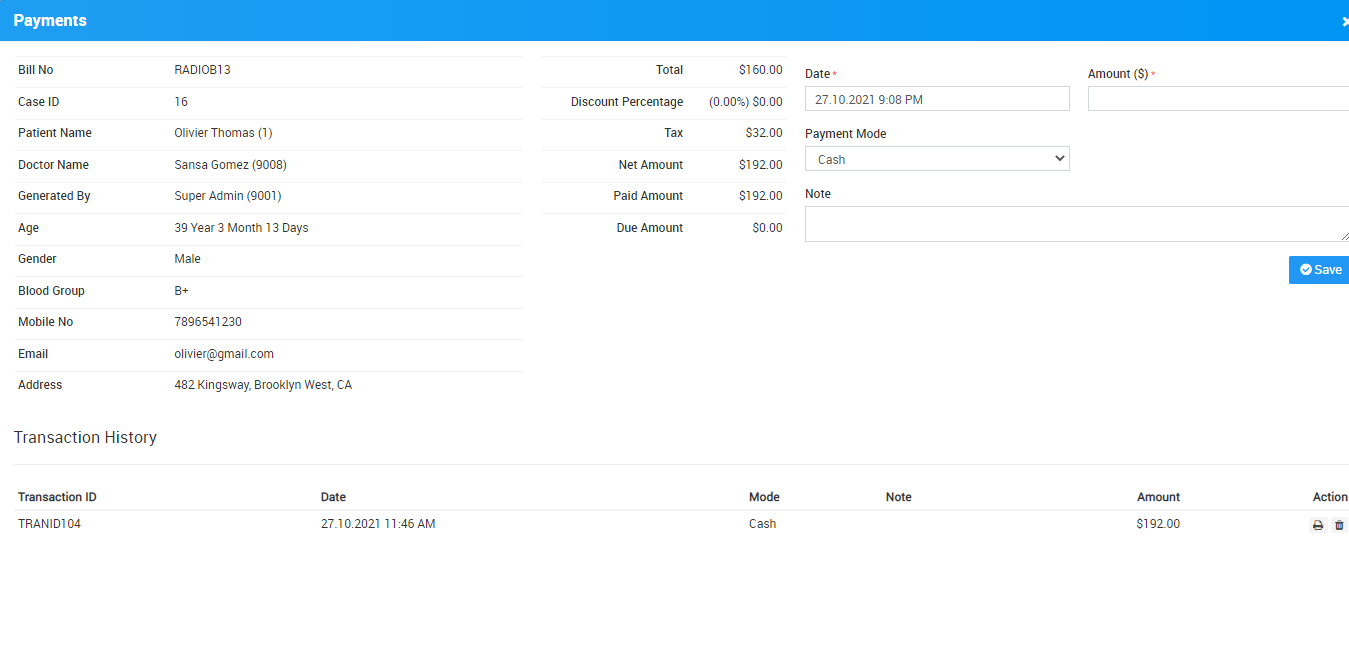Click the bill number RADIOB13
This screenshot has height=657, width=1349.
[x=202, y=70]
